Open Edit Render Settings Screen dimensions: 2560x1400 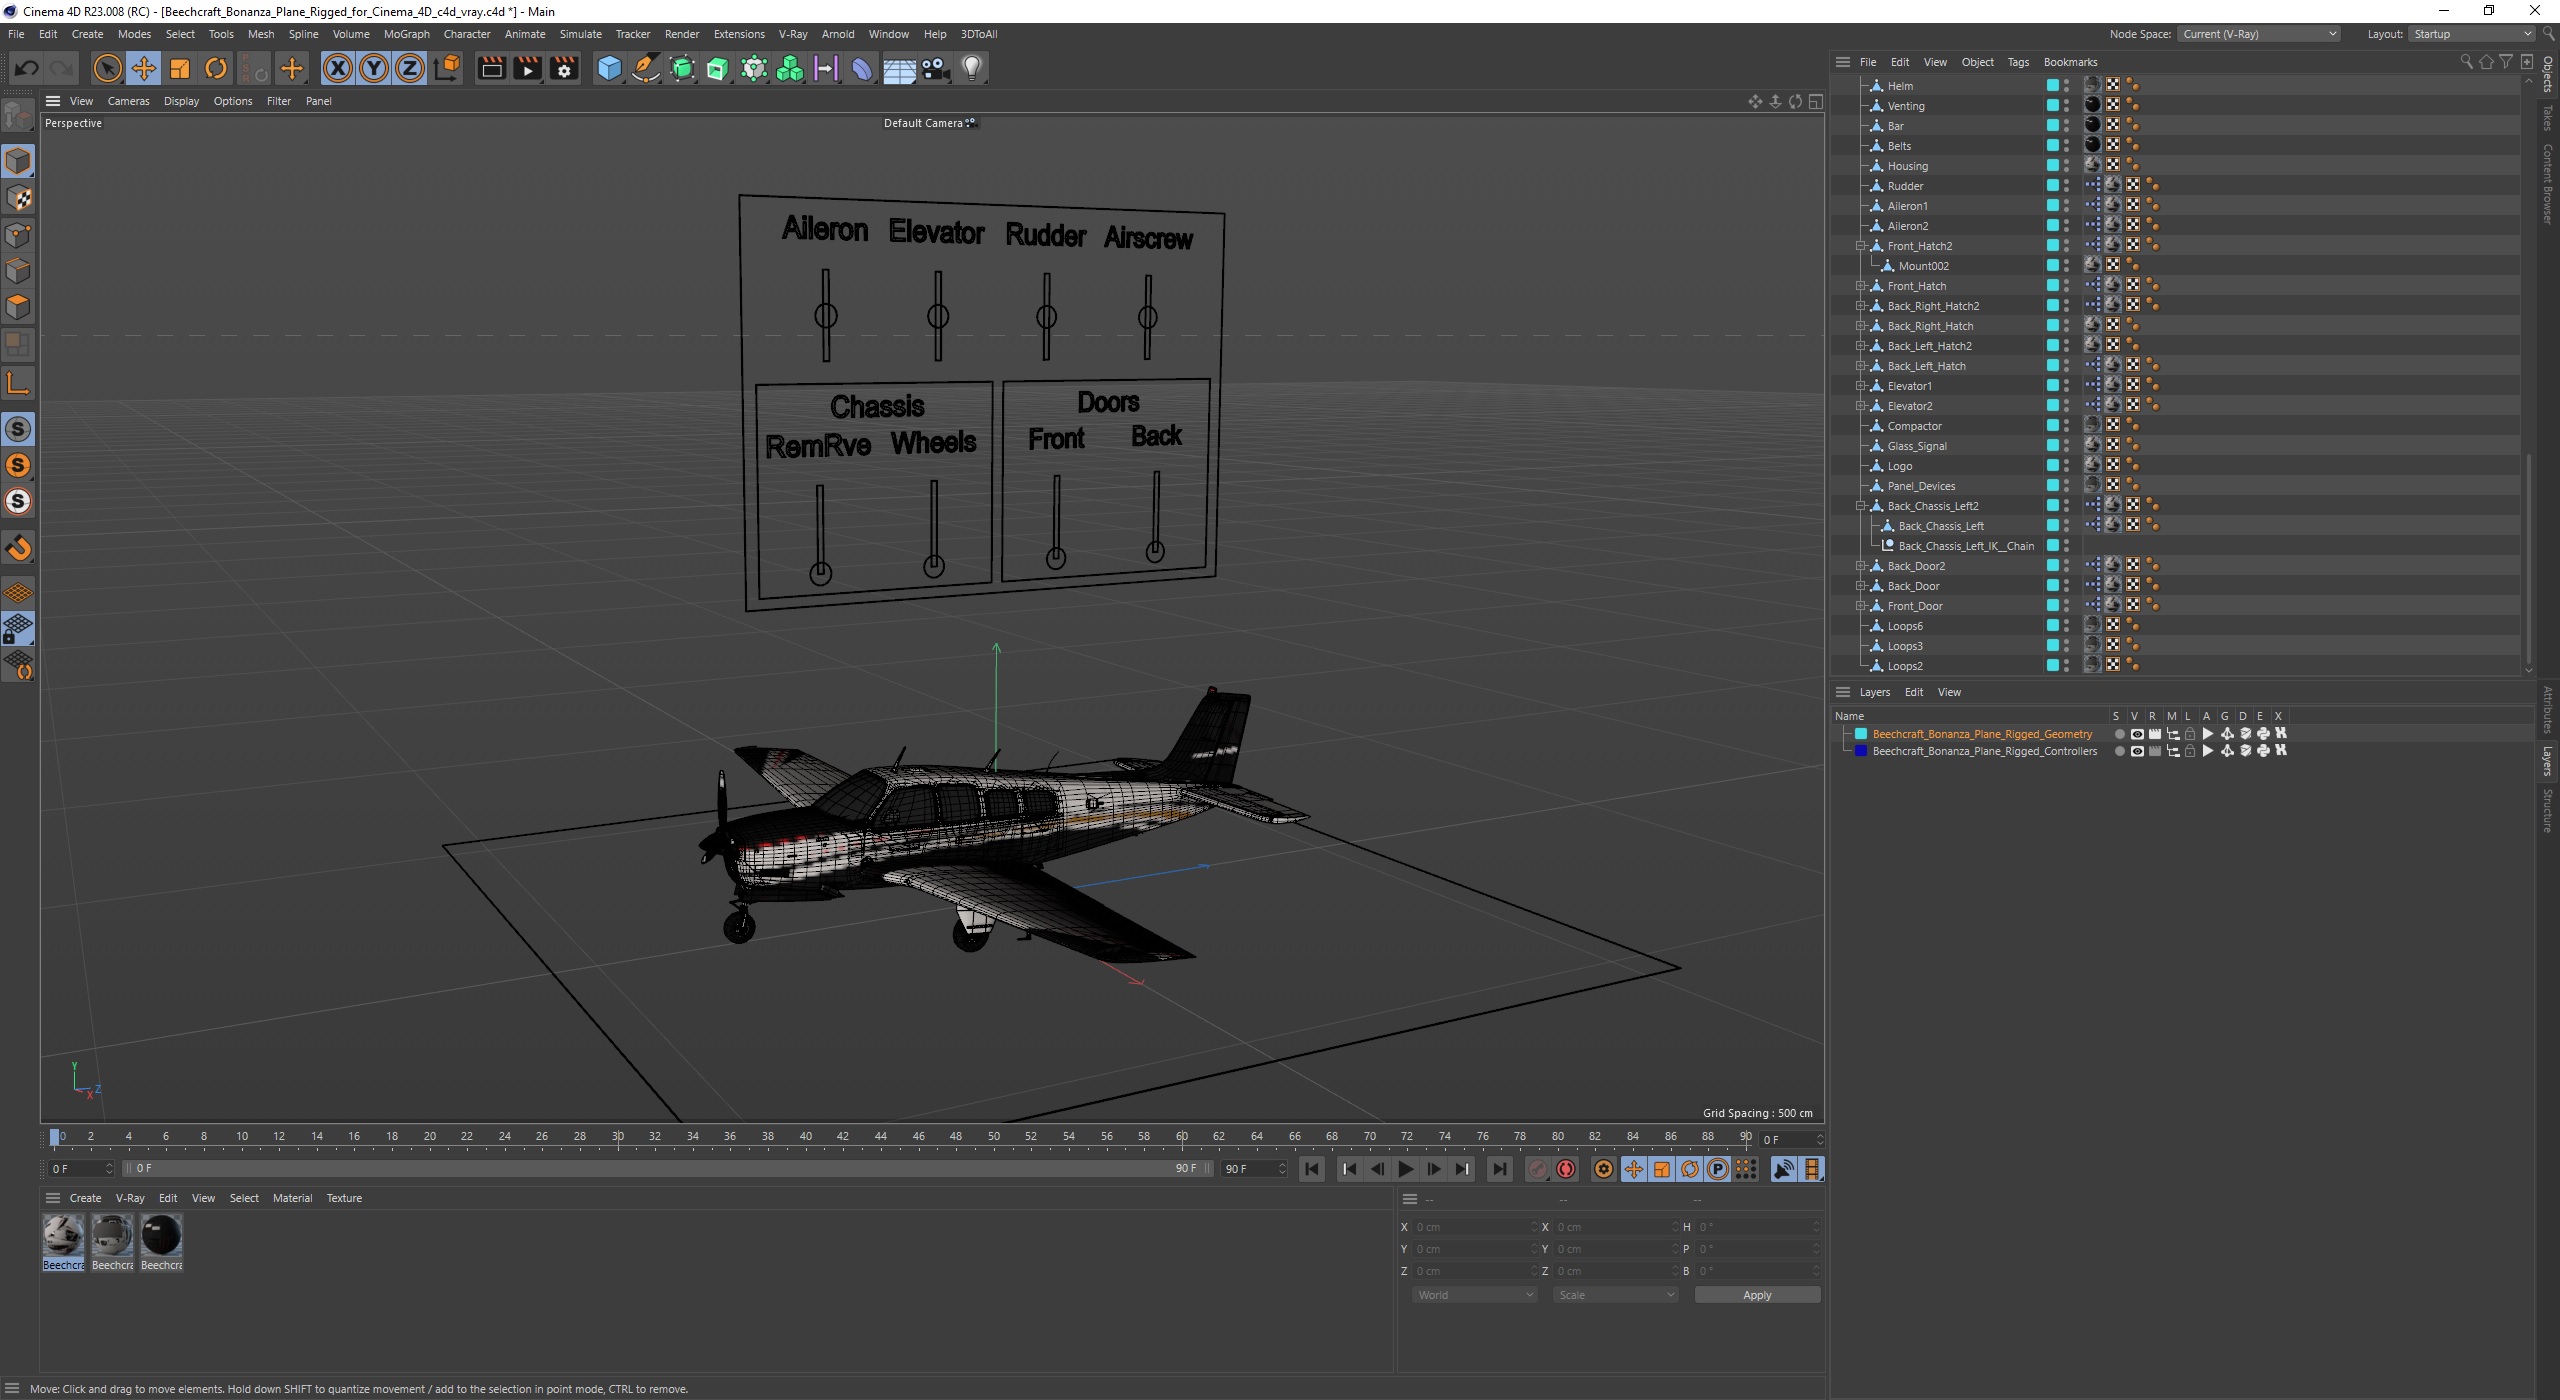564,68
